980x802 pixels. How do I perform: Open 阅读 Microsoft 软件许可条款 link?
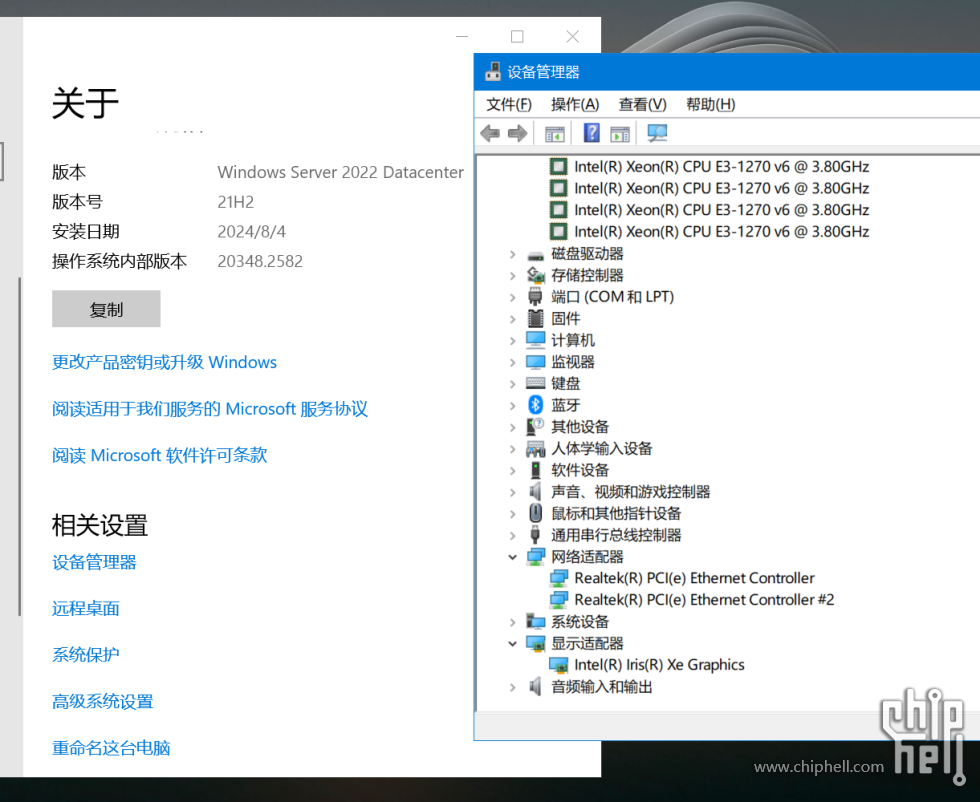coord(159,455)
